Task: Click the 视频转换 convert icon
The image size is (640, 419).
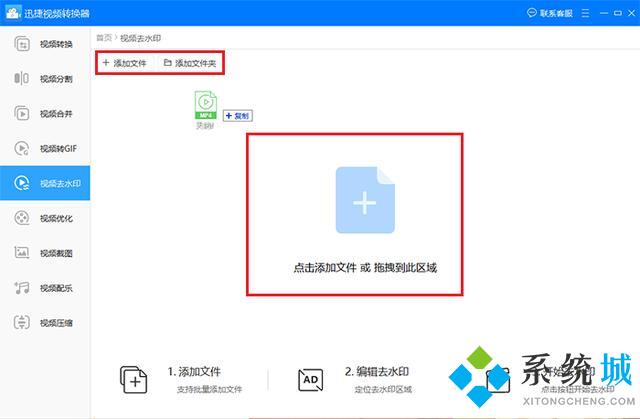Action: 22,44
